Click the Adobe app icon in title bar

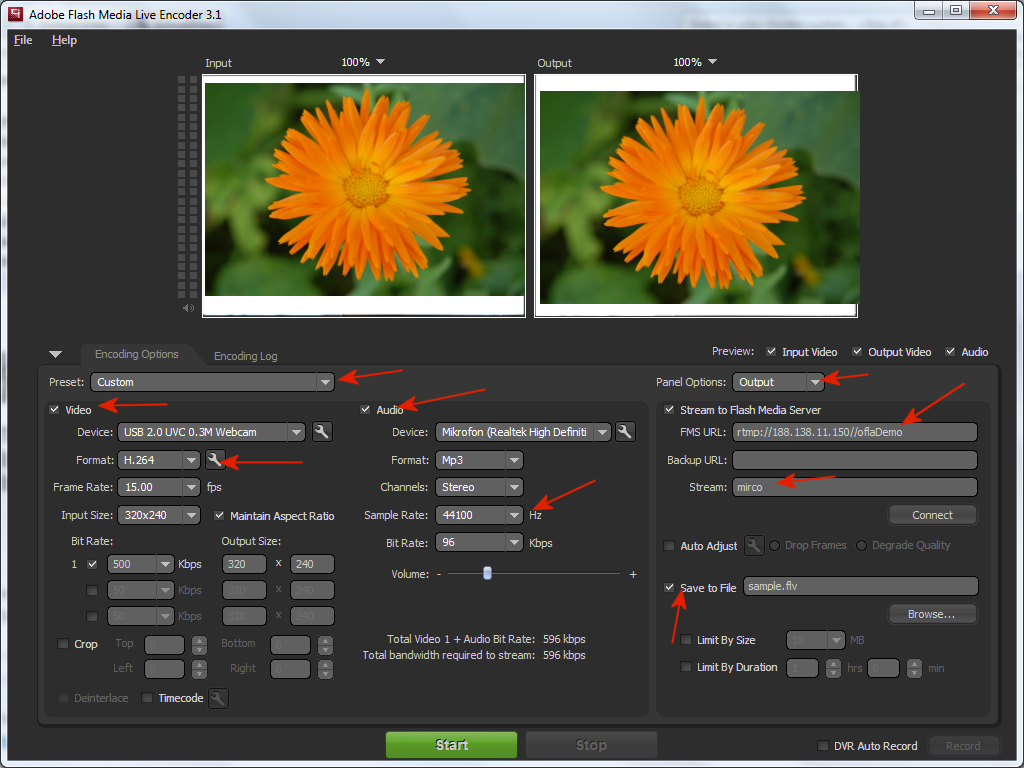[16, 15]
